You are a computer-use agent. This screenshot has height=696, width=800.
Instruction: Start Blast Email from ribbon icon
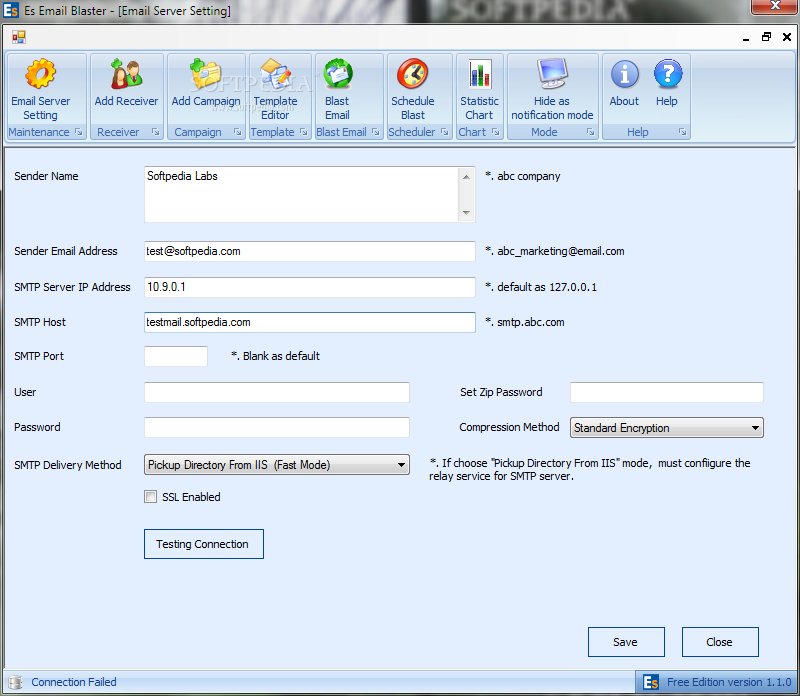pos(337,73)
